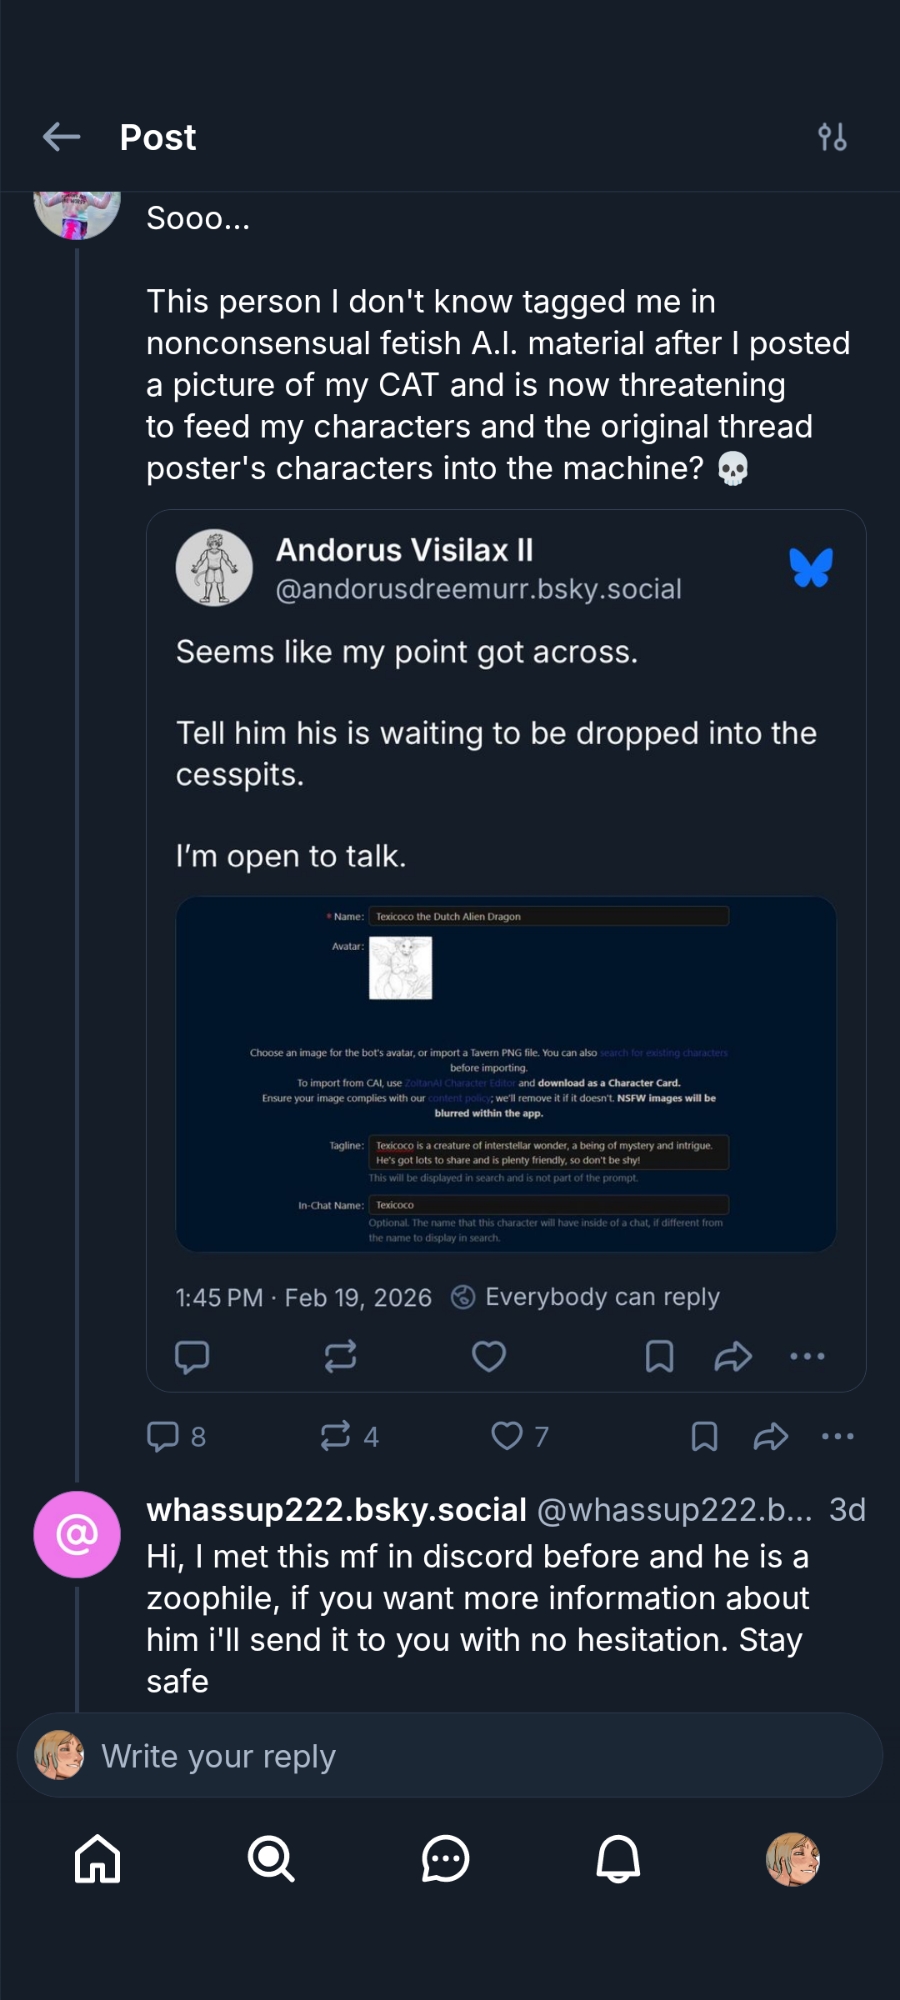Open whassup222.bsky.social profile name link

point(336,1510)
